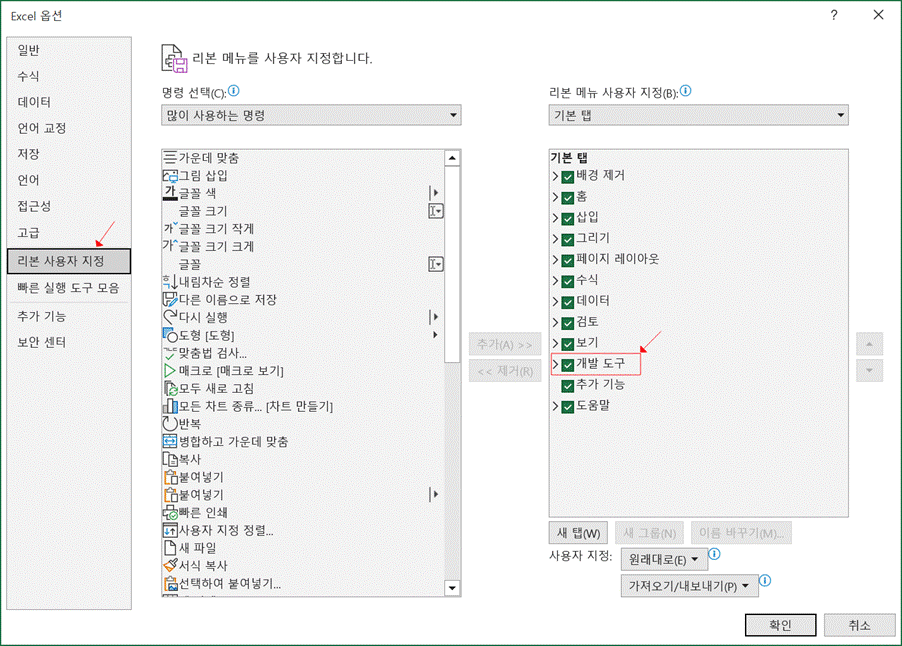The height and width of the screenshot is (646, 902).
Task: Select the 선택하여 붙여넣기 icon
Action: tap(170, 583)
